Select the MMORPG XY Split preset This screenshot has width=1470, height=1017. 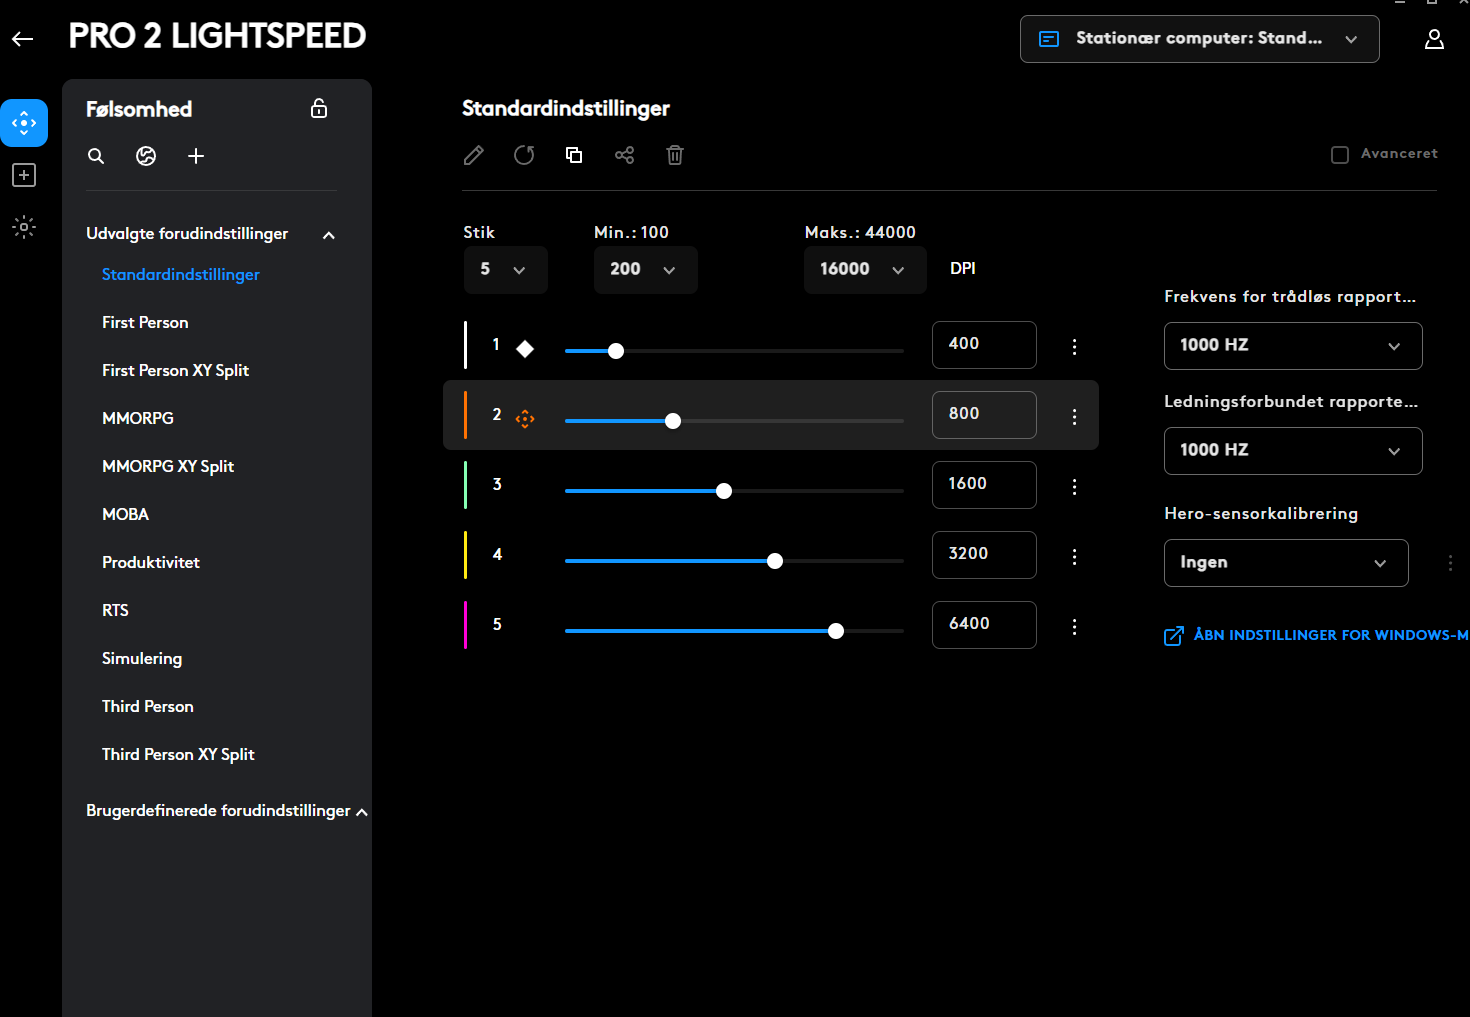168,466
